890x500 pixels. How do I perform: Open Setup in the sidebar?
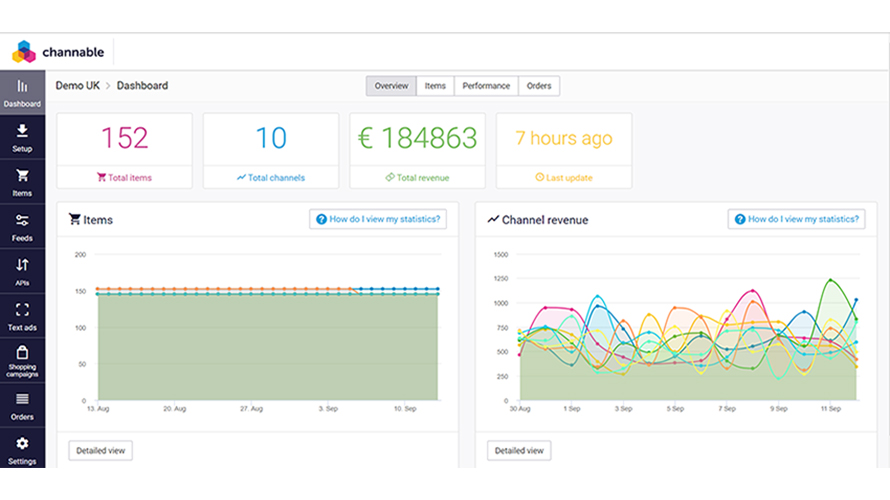pyautogui.click(x=22, y=138)
